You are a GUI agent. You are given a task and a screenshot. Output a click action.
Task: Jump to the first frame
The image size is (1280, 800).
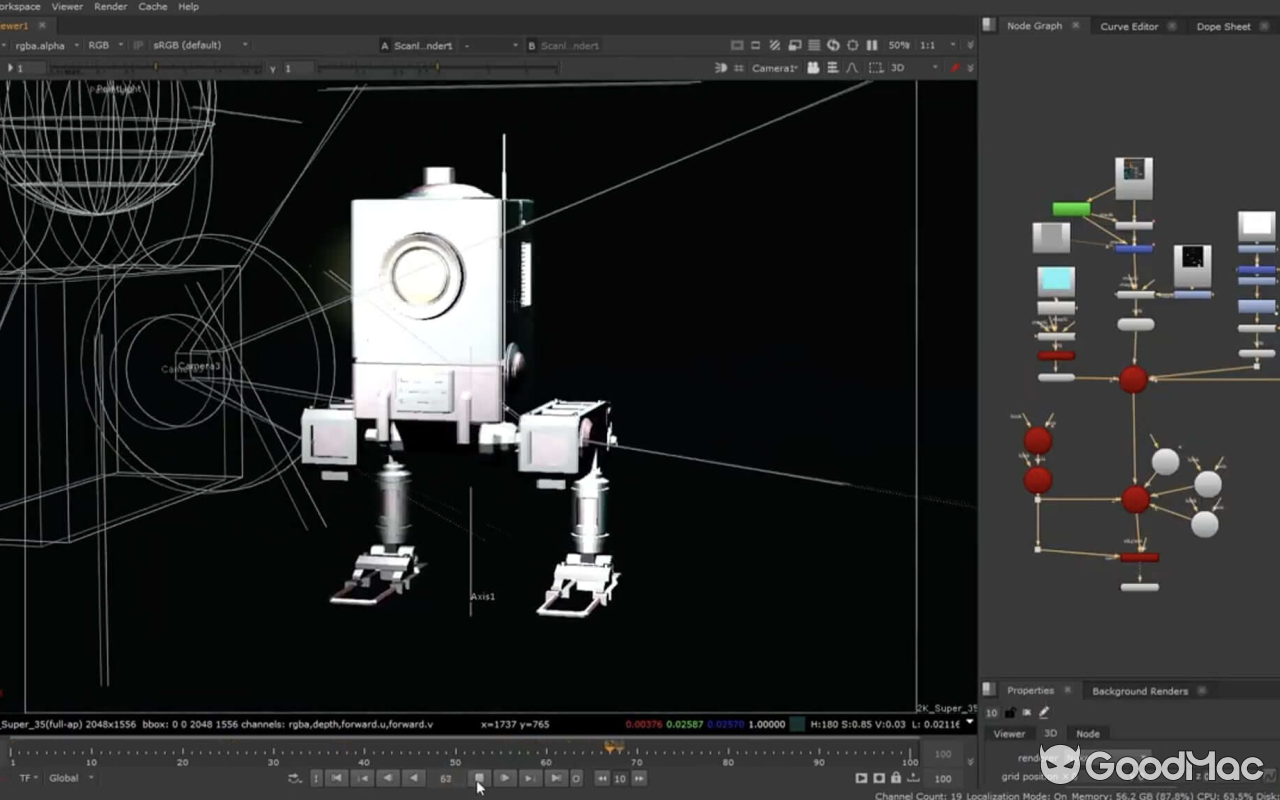pos(337,778)
